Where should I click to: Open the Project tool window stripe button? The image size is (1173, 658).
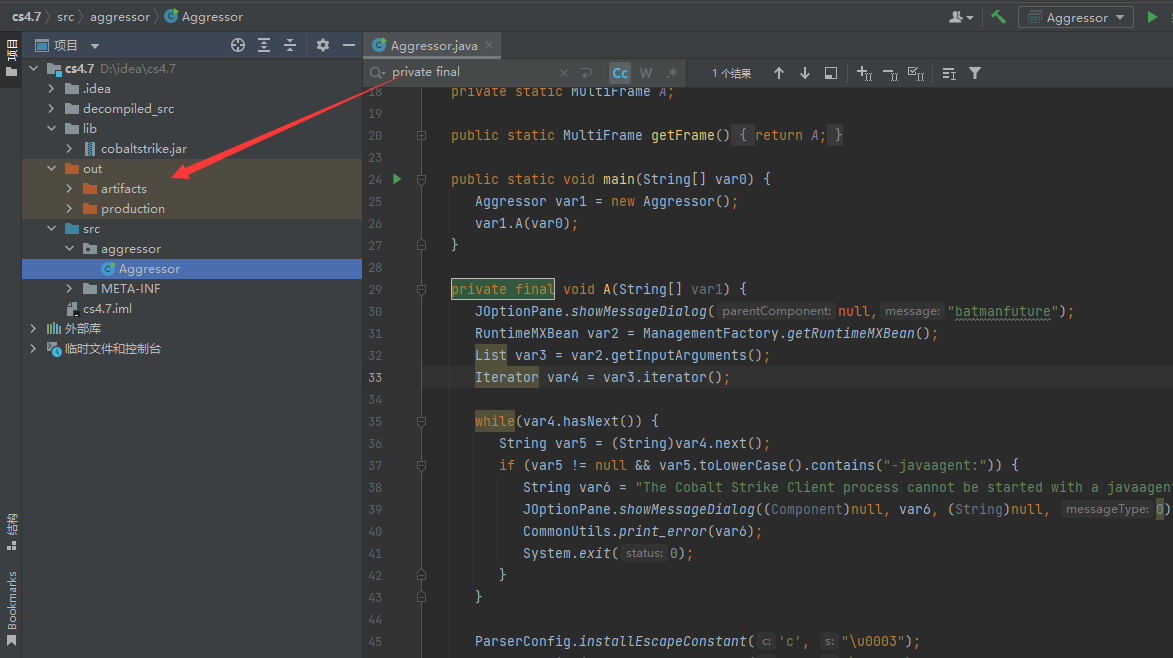pos(11,58)
